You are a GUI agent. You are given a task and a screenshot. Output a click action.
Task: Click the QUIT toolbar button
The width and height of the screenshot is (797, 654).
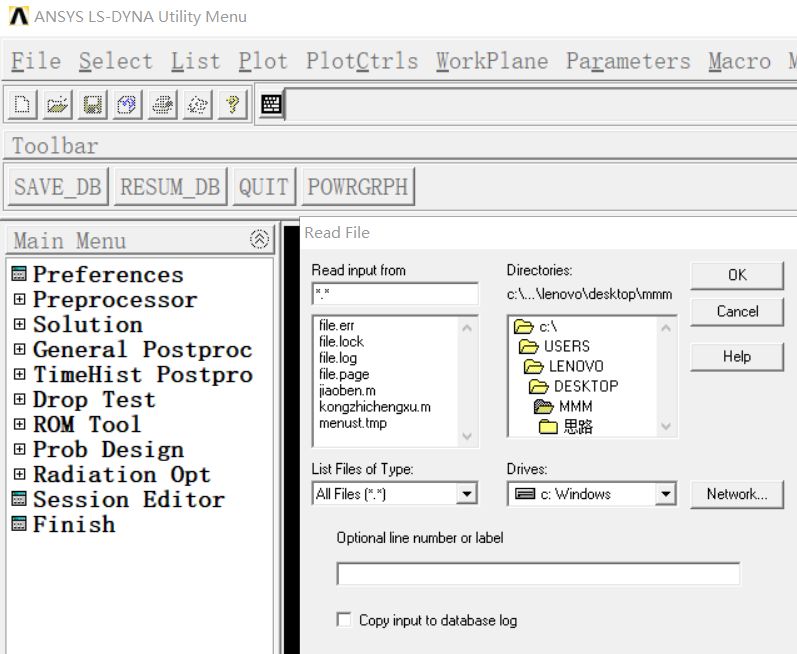click(264, 186)
